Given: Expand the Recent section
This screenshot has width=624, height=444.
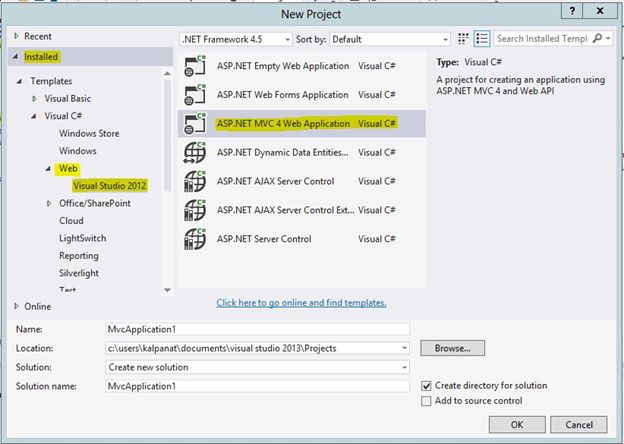Looking at the screenshot, I should [x=16, y=36].
